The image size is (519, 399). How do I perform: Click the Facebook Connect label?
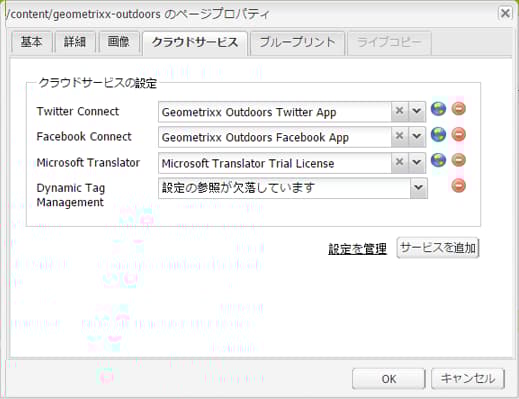tap(84, 137)
